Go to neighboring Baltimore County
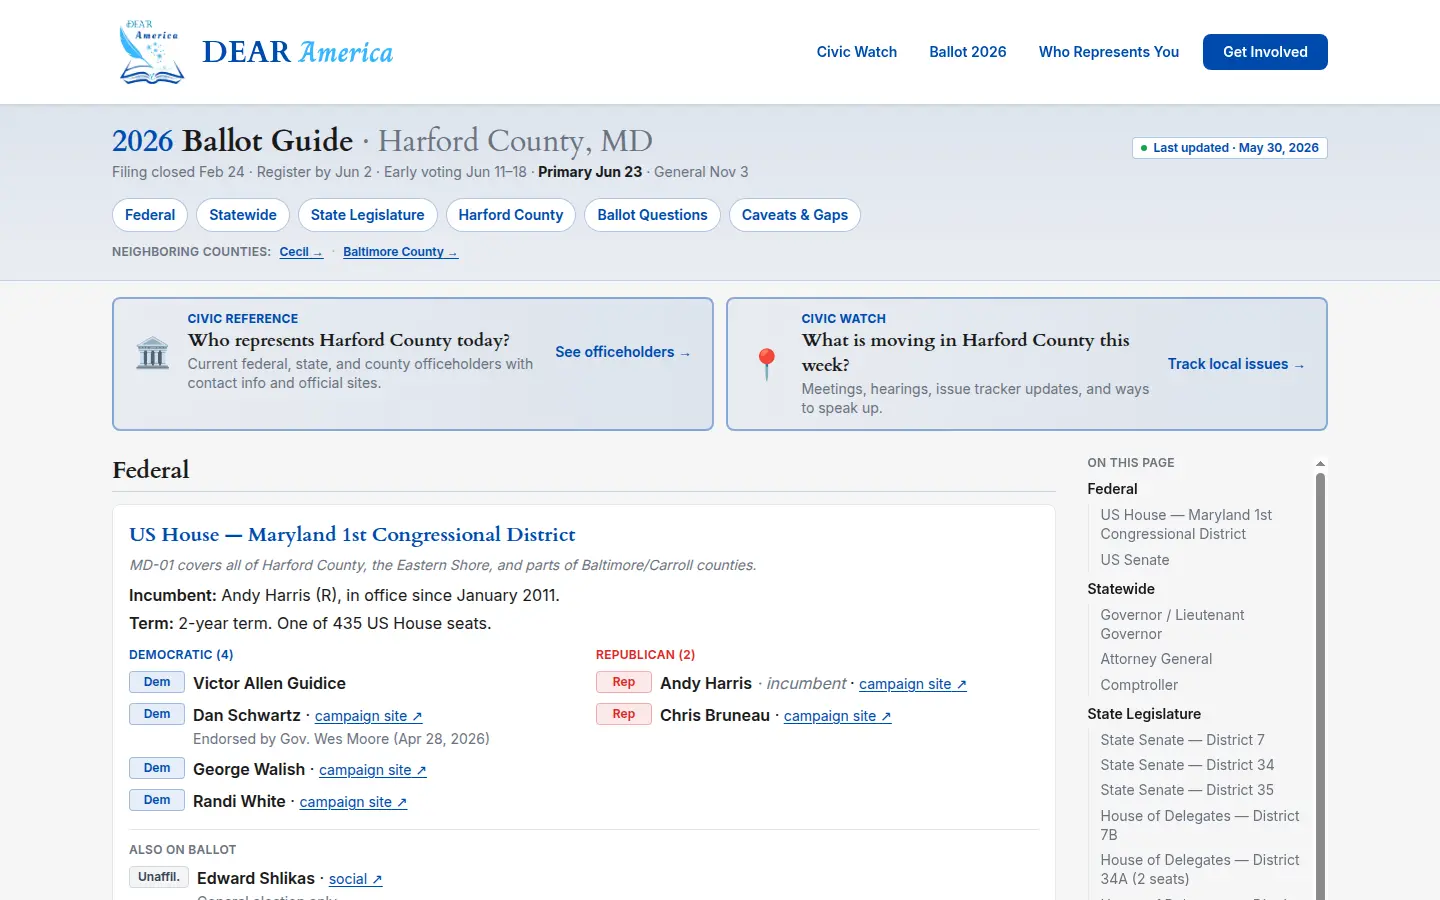The width and height of the screenshot is (1440, 900). click(x=400, y=252)
